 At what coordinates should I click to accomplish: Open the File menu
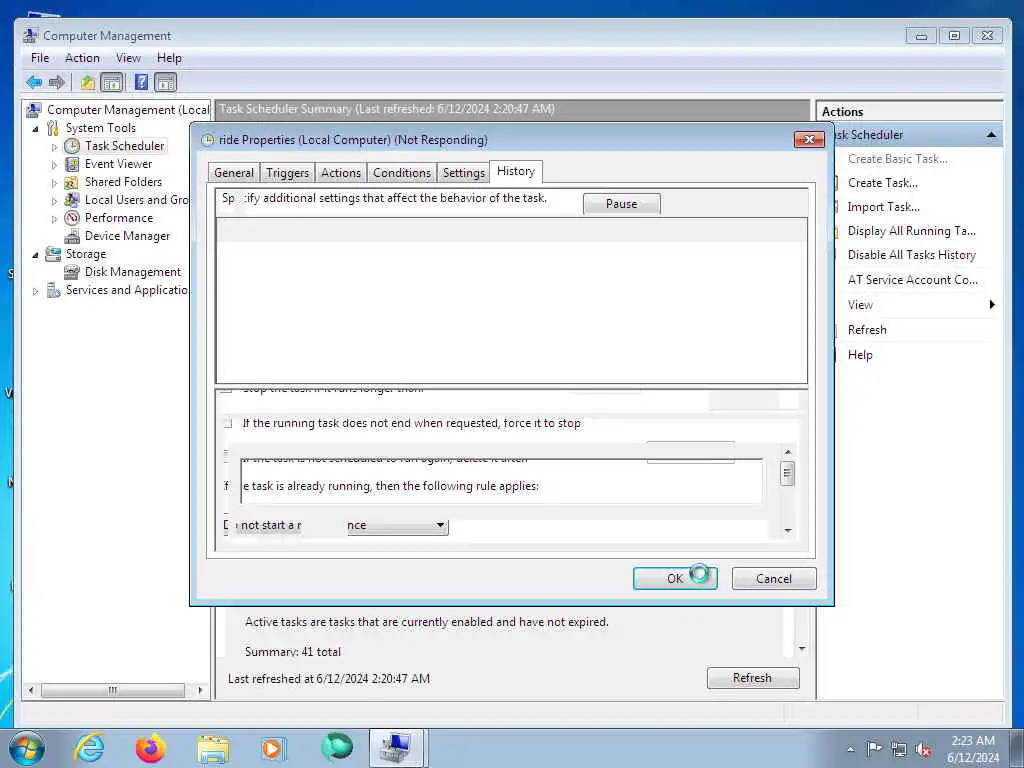(40, 58)
